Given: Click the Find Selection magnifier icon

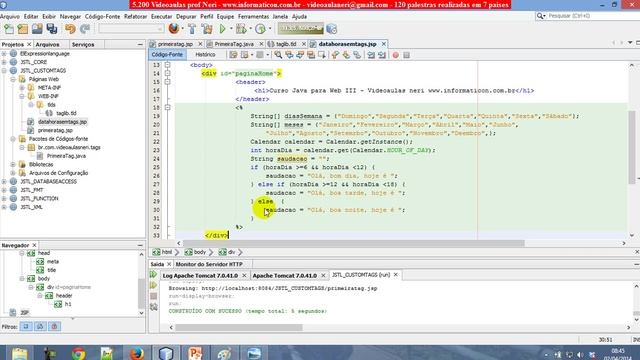Looking at the screenshot, I should click(278, 55).
